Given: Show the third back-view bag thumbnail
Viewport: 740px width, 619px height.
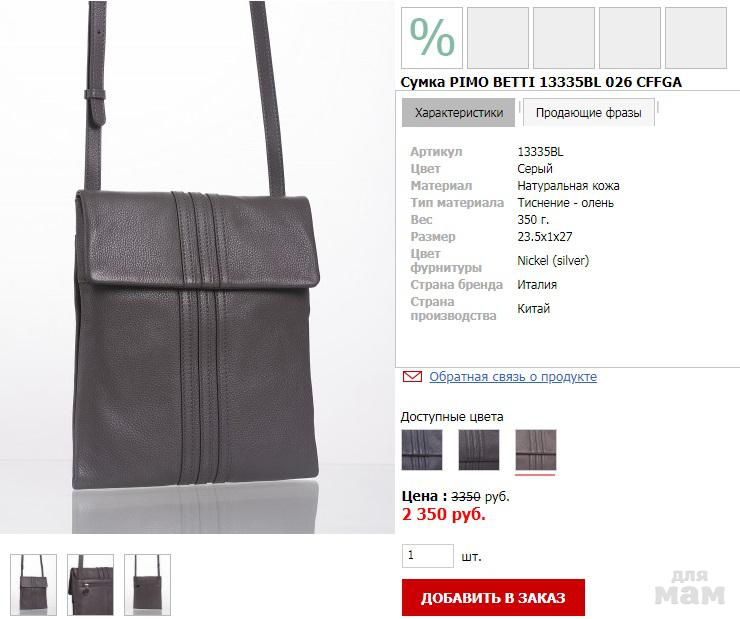Looking at the screenshot, I should coord(147,585).
